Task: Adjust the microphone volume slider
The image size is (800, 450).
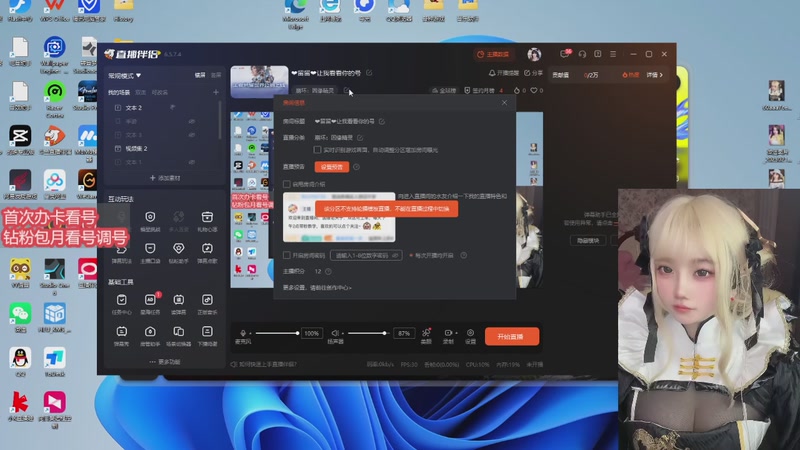Action: pos(277,333)
